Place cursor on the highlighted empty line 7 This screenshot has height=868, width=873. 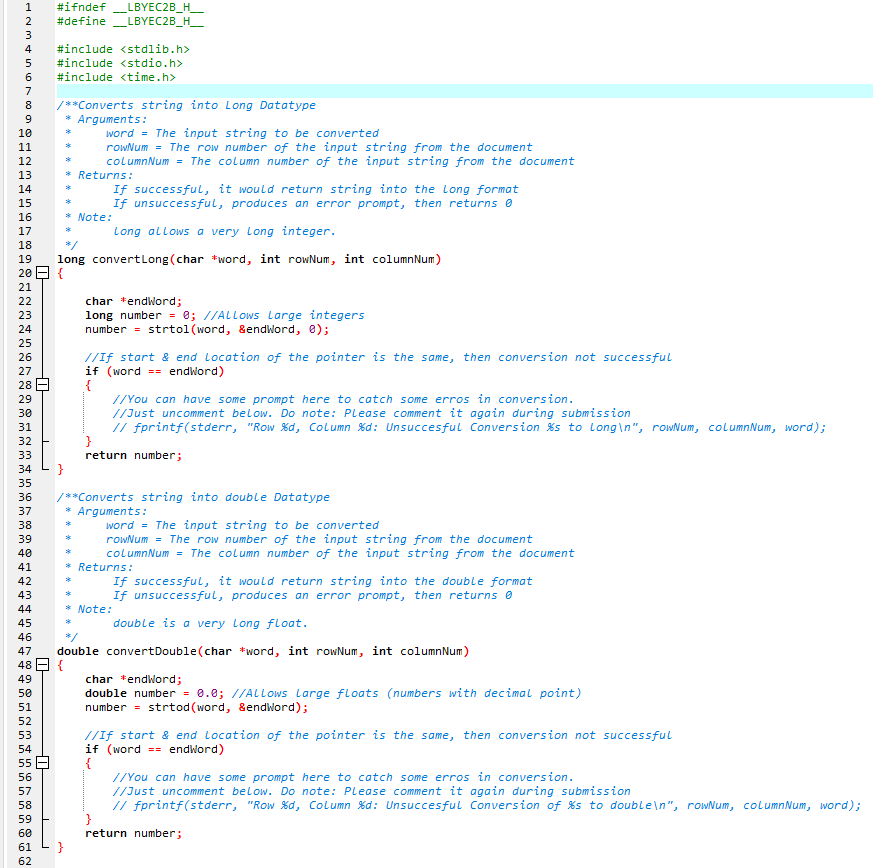(464, 91)
